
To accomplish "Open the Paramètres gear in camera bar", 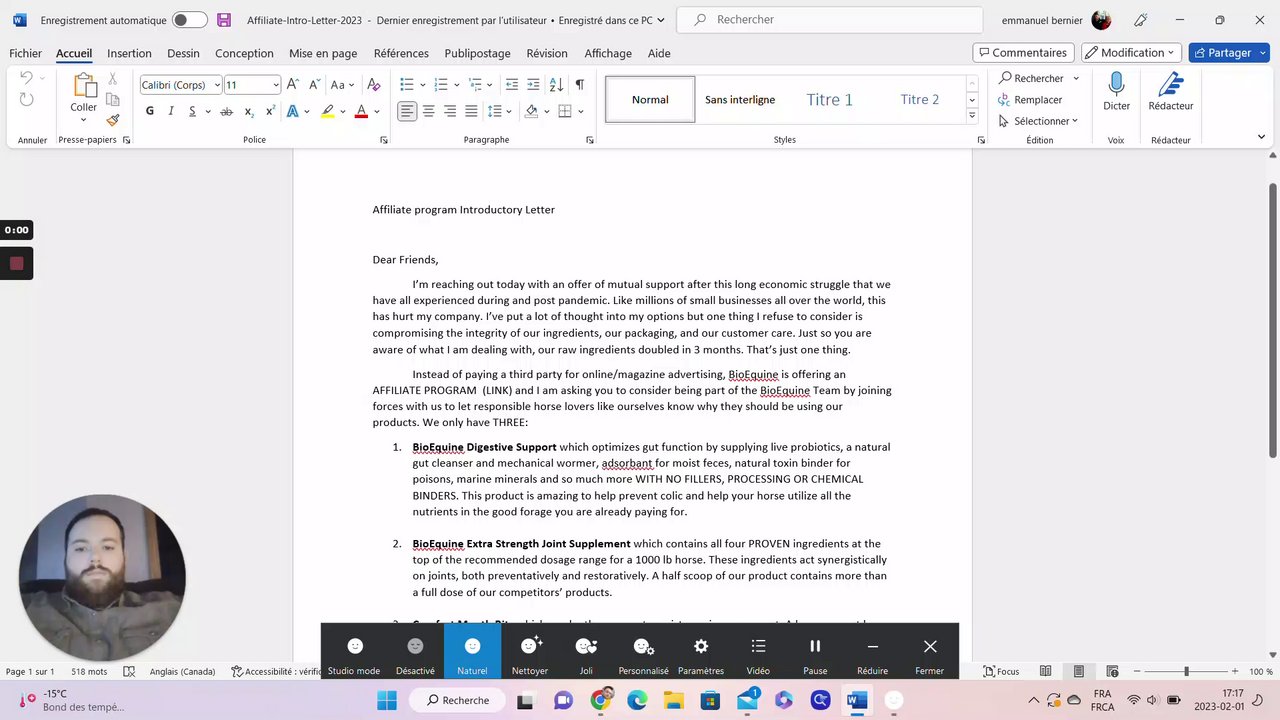I will pos(701,654).
